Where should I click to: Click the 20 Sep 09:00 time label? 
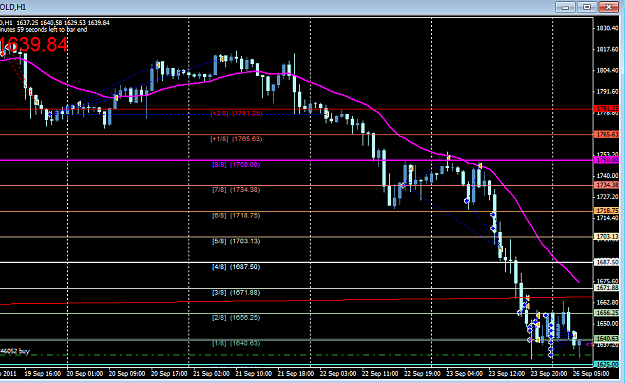click(x=127, y=374)
